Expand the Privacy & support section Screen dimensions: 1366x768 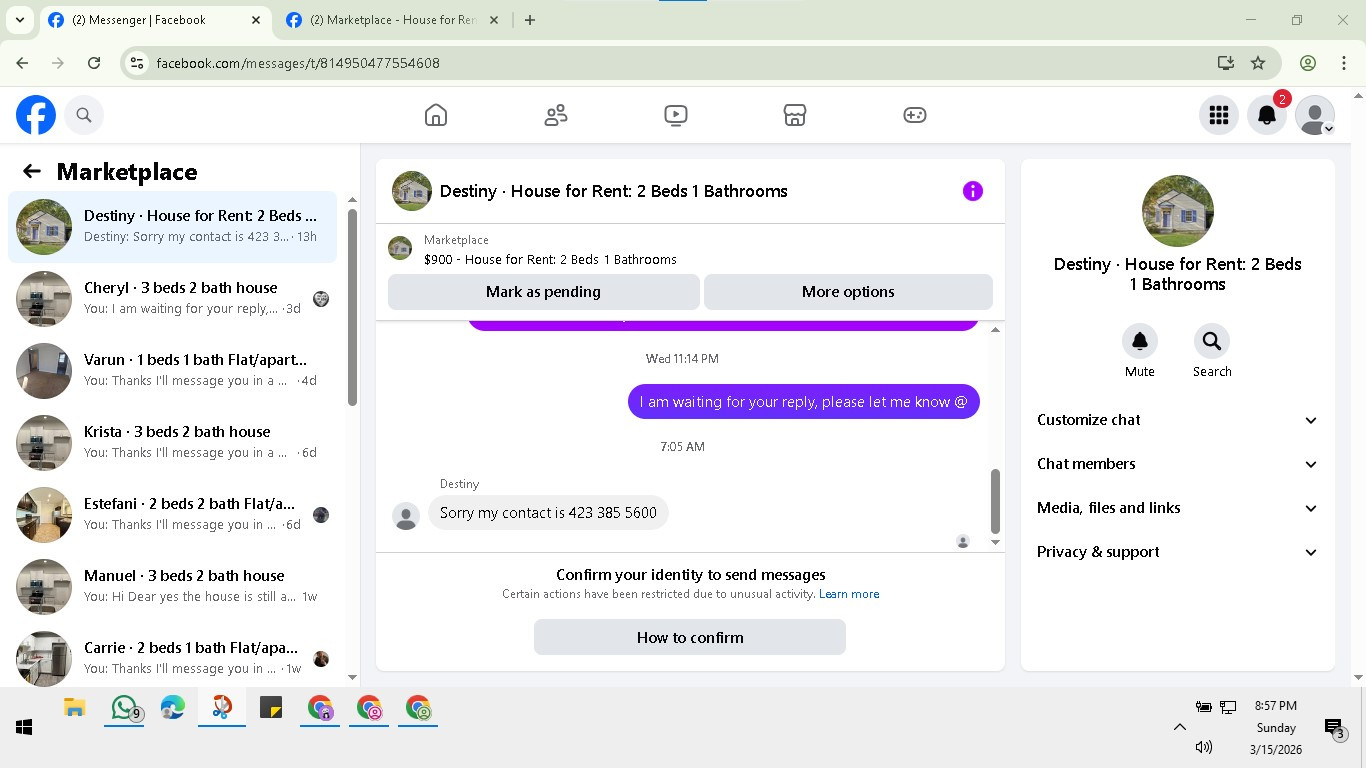pyautogui.click(x=1178, y=552)
